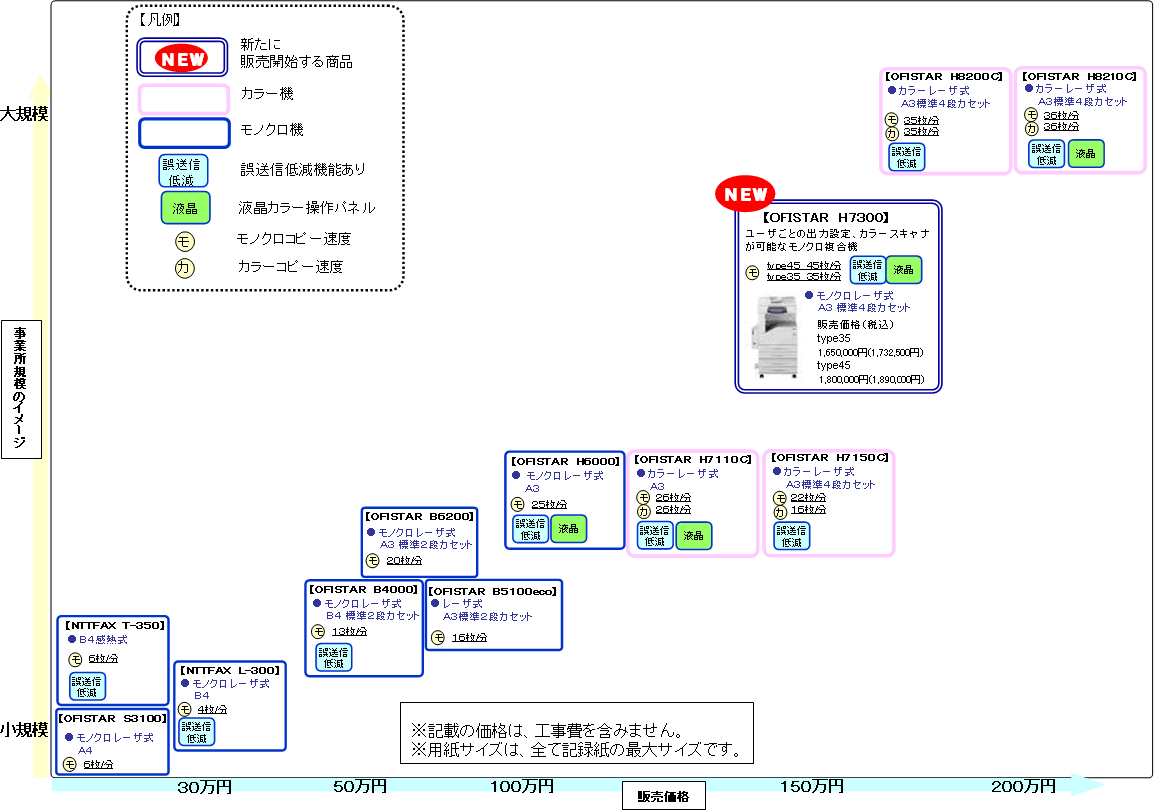
Task: Click the 液晶 badge in the H7110C card
Action: pos(693,536)
